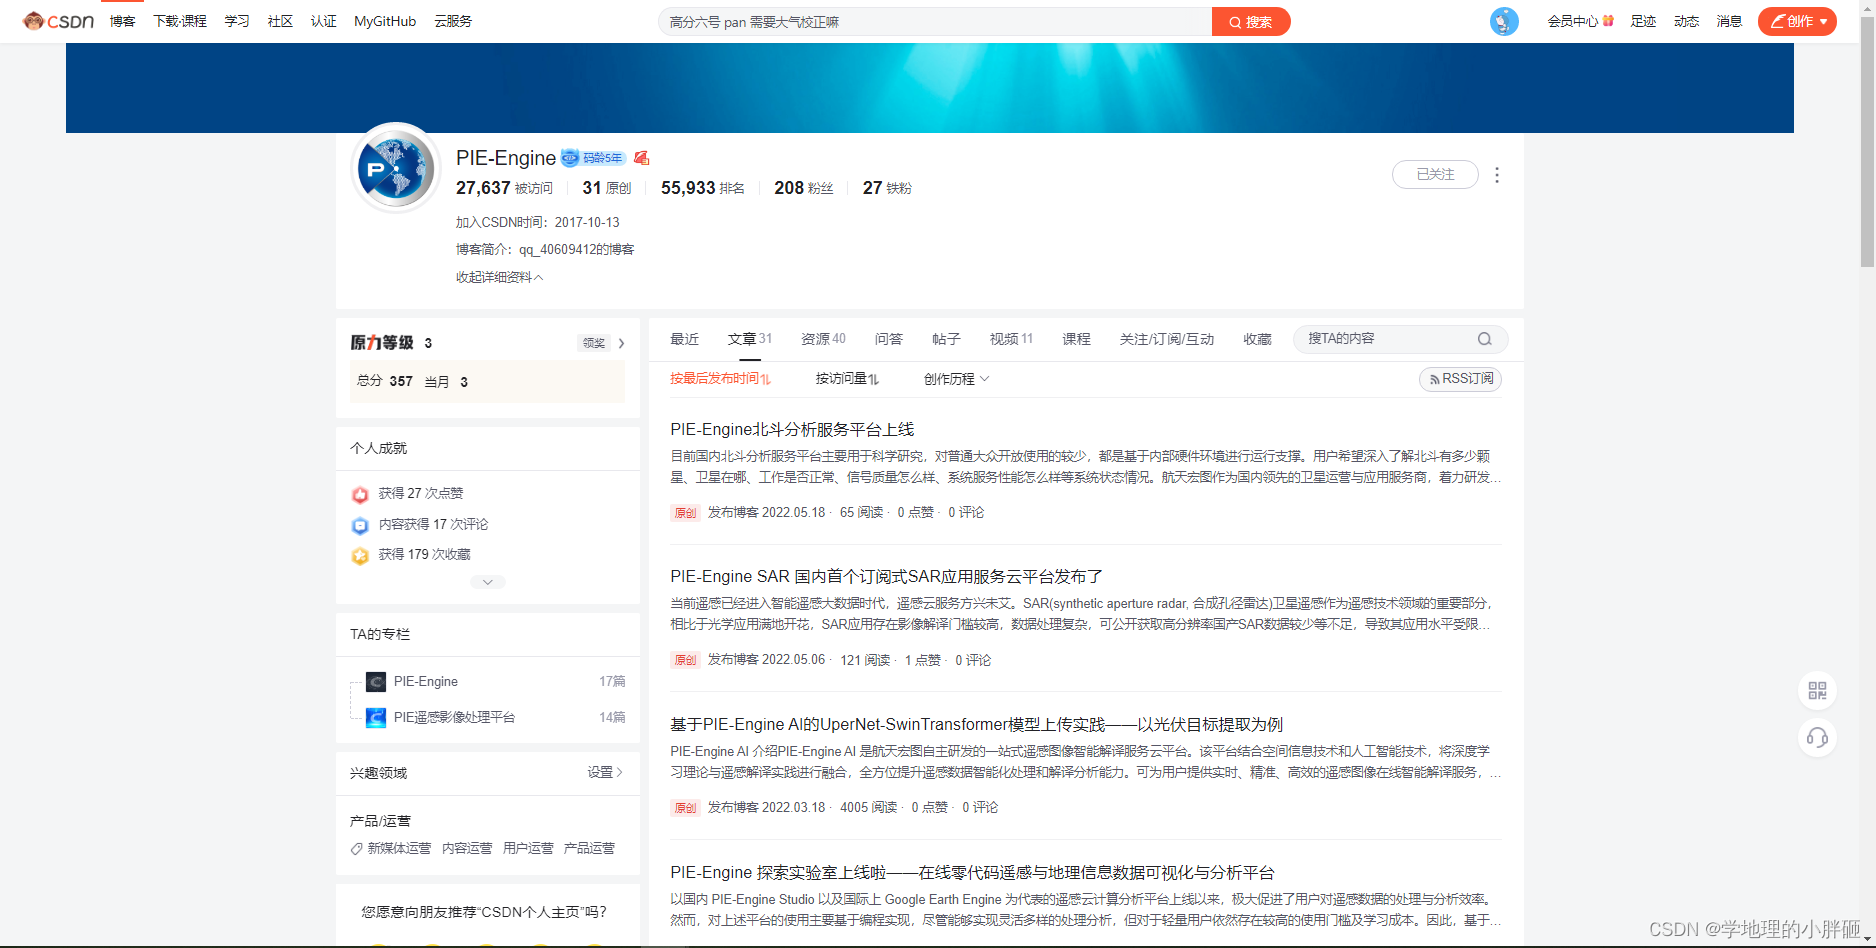Screen dimensions: 1876x948
Task: Sort by 按最后发布时间
Action: click(x=720, y=378)
